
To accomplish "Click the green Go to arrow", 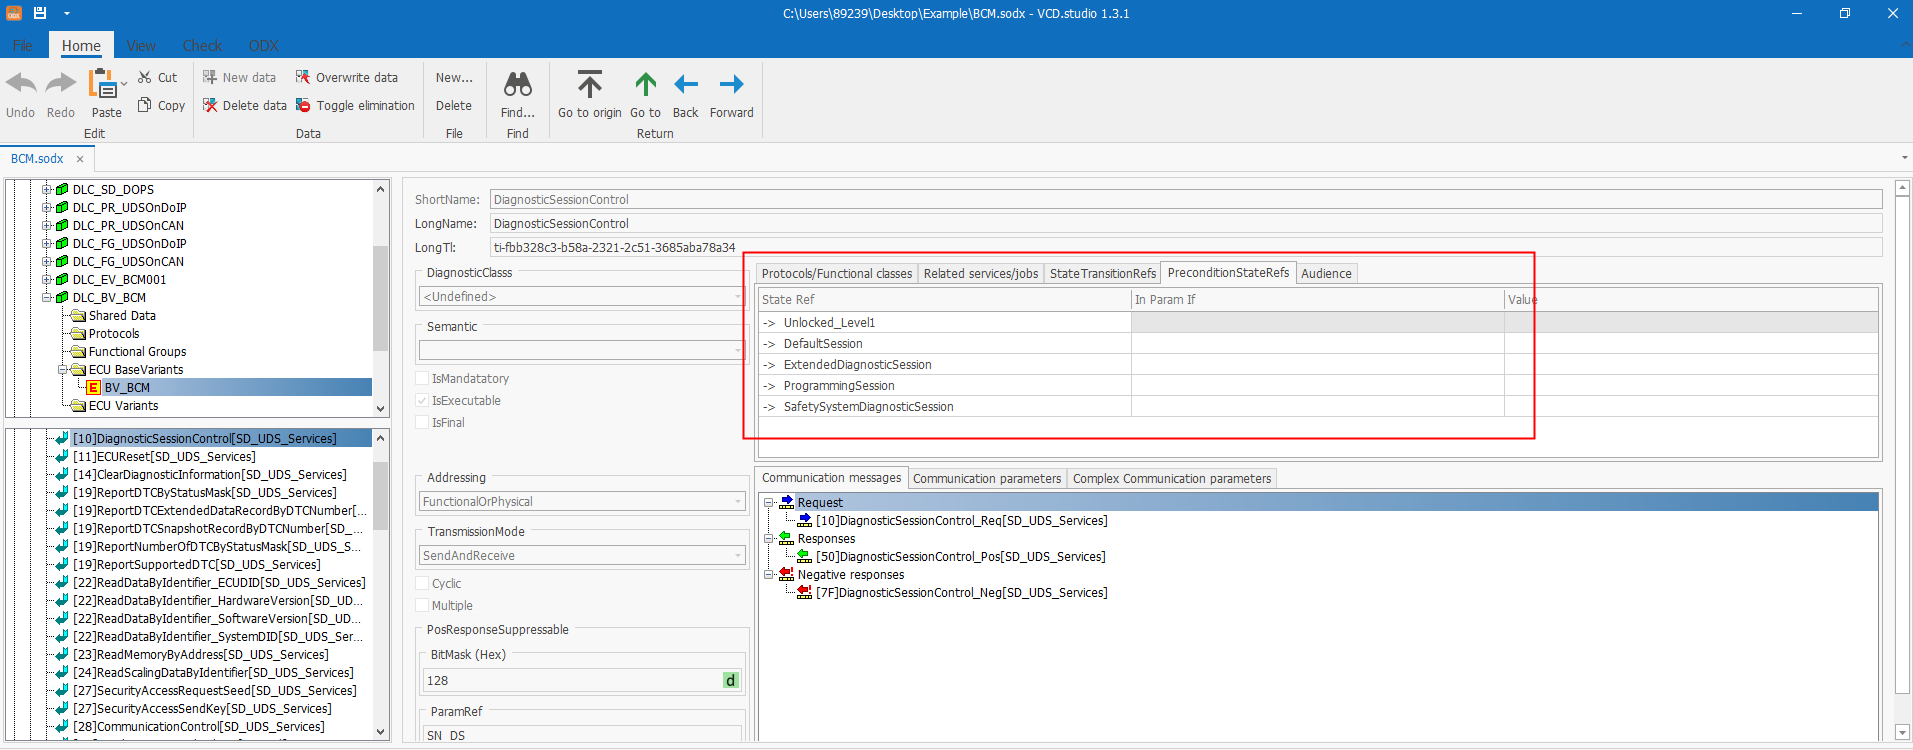I will pyautogui.click(x=646, y=84).
